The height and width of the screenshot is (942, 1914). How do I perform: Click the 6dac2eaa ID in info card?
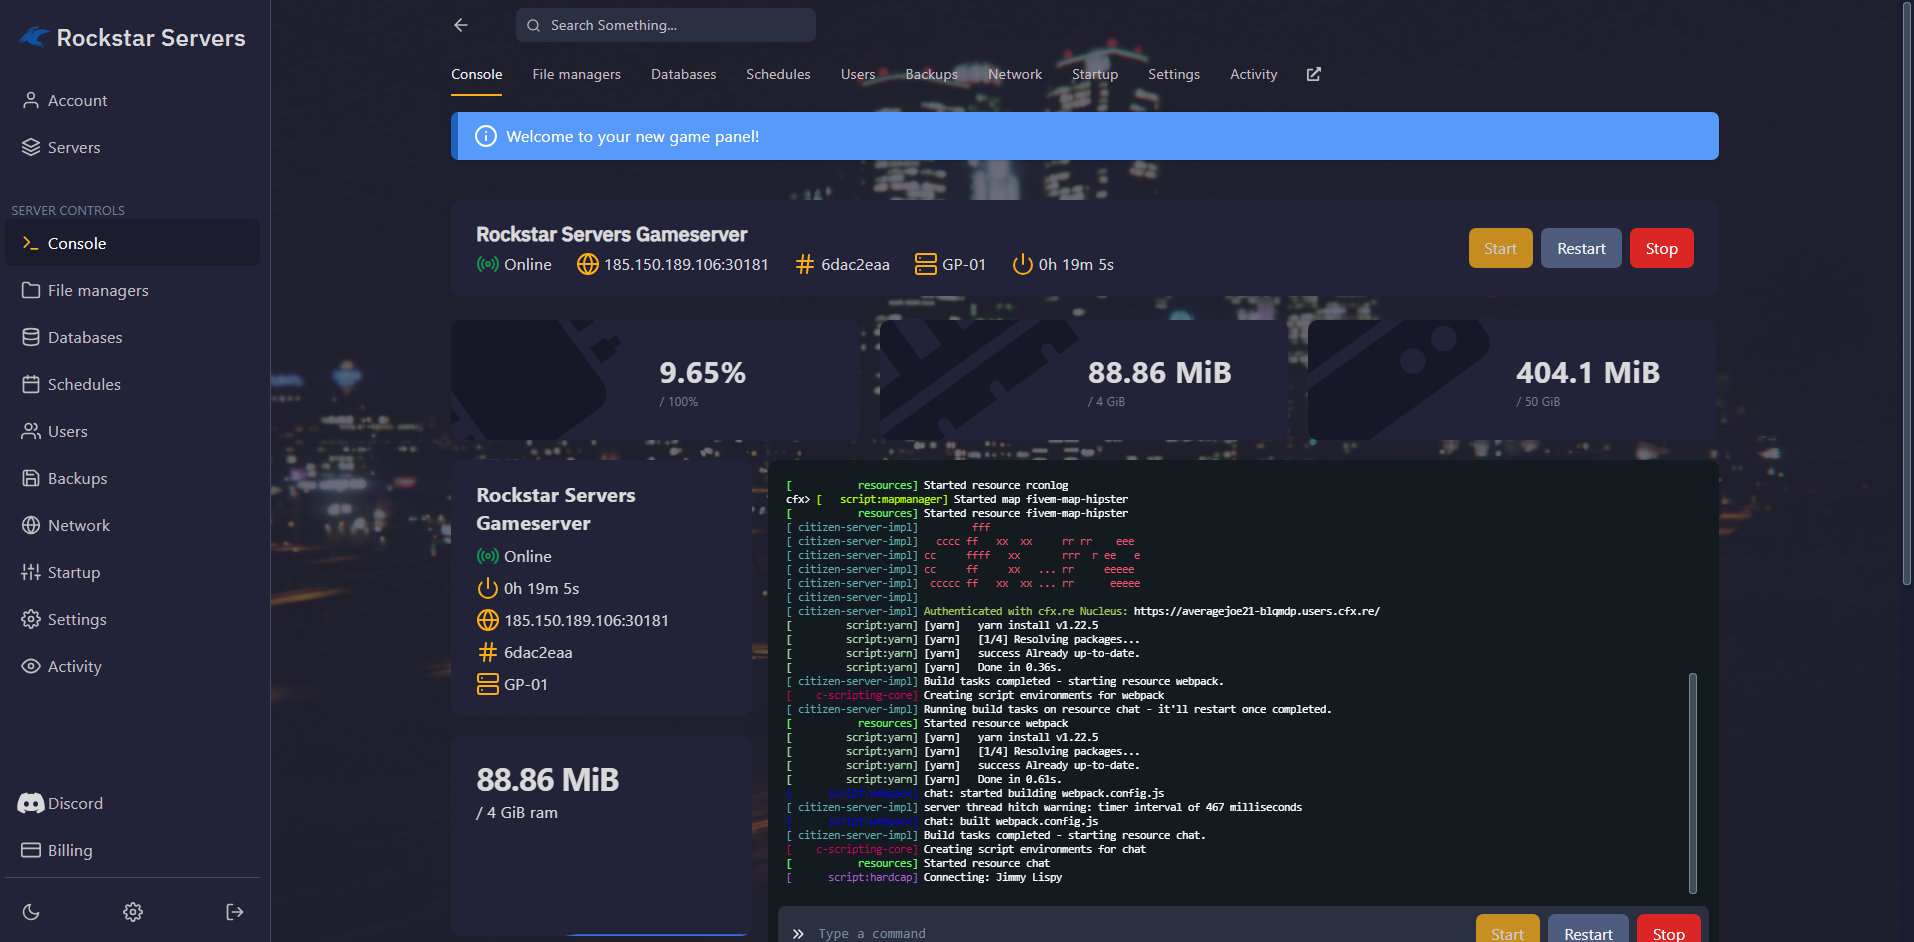(538, 652)
